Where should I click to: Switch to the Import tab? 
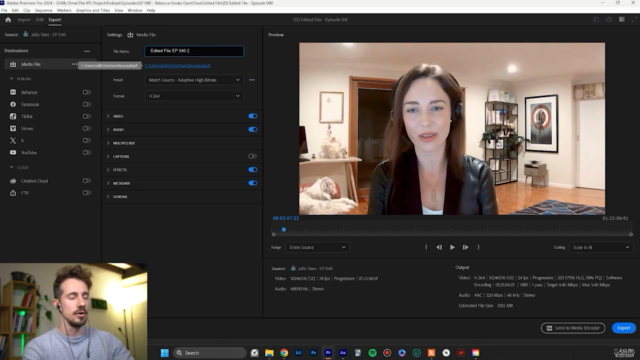[24, 20]
